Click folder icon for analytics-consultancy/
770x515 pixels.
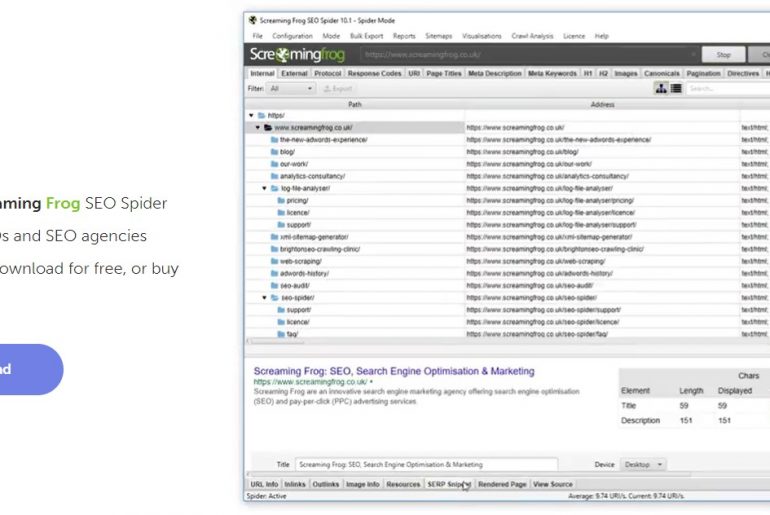click(275, 176)
